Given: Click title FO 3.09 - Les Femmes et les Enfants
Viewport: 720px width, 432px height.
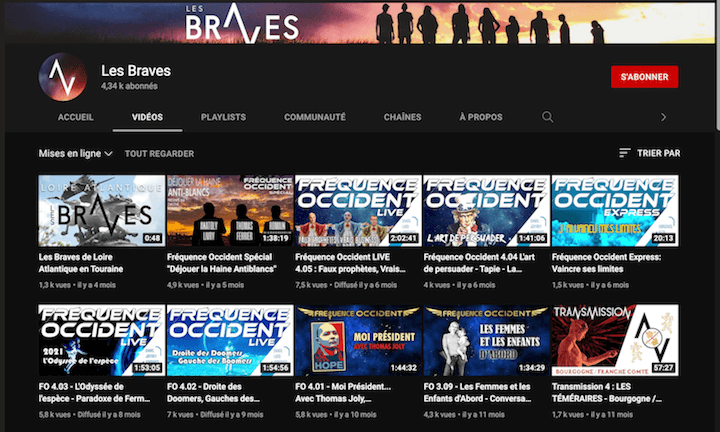Looking at the screenshot, I should tap(477, 393).
